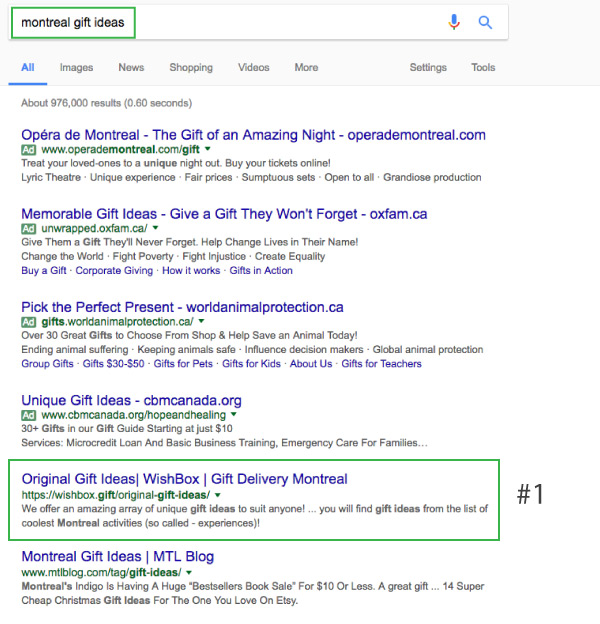Open the cbmcanada.org hopeandhealing dropdown arrow

pyautogui.click(x=234, y=414)
